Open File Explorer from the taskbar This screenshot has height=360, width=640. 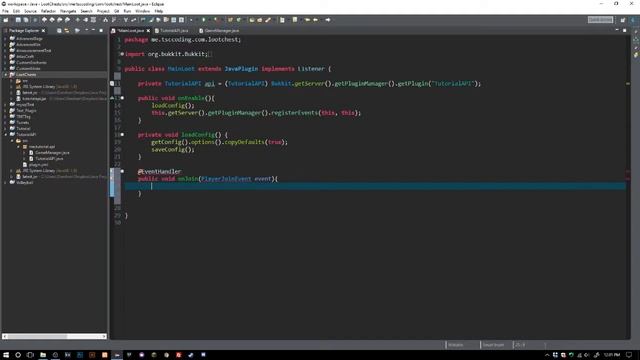43,355
